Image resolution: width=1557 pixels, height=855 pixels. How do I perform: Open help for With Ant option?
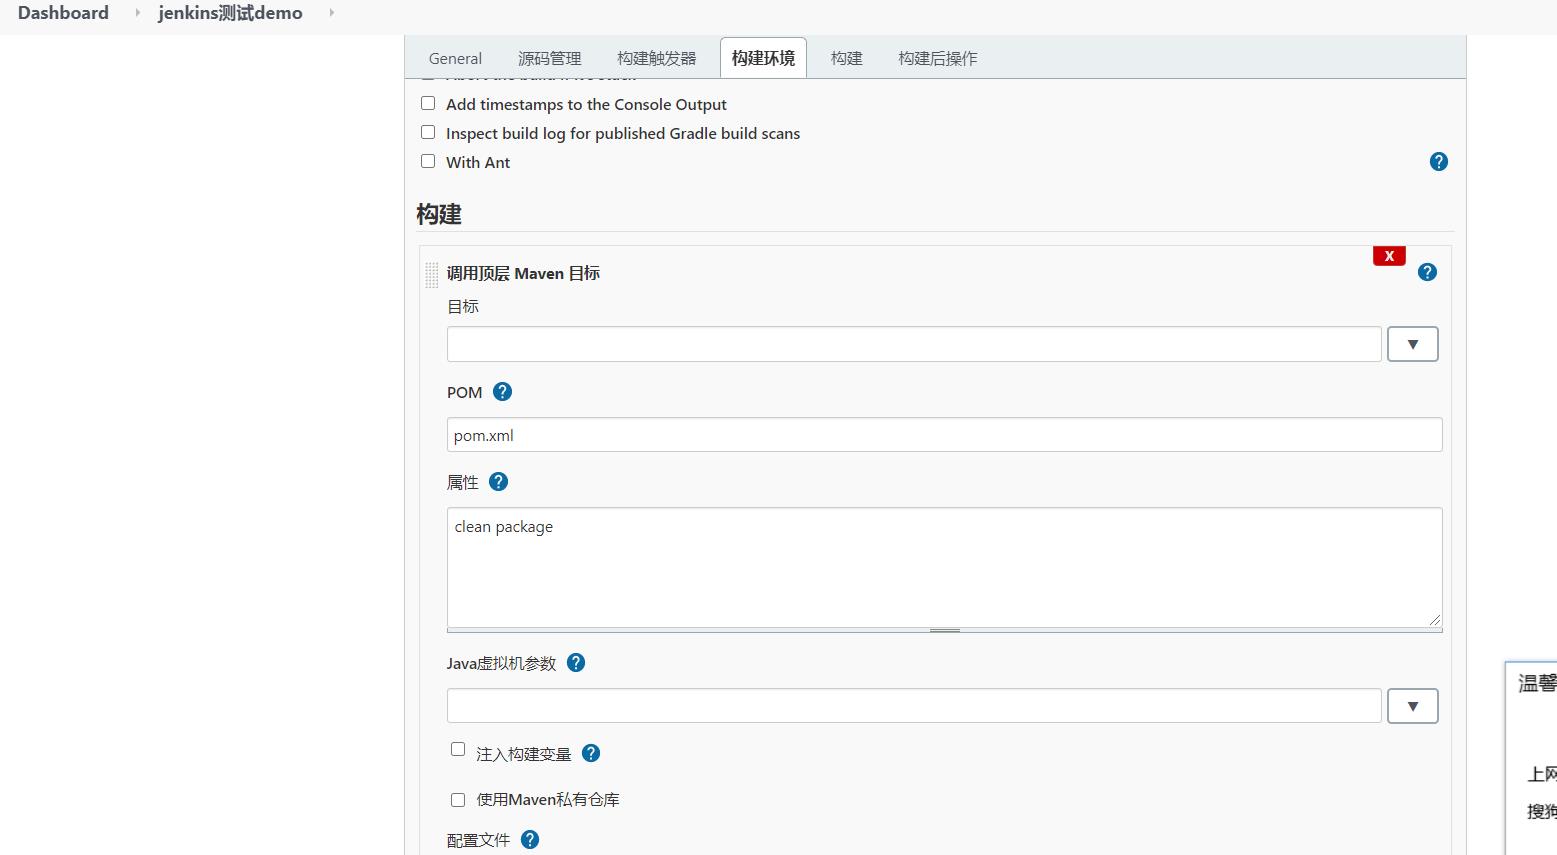click(1438, 162)
